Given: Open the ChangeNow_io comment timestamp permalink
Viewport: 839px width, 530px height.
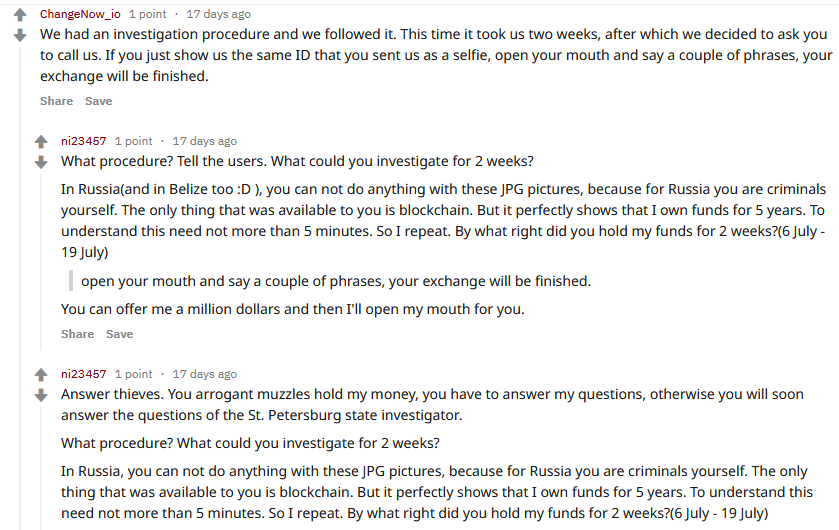Looking at the screenshot, I should click(x=218, y=14).
